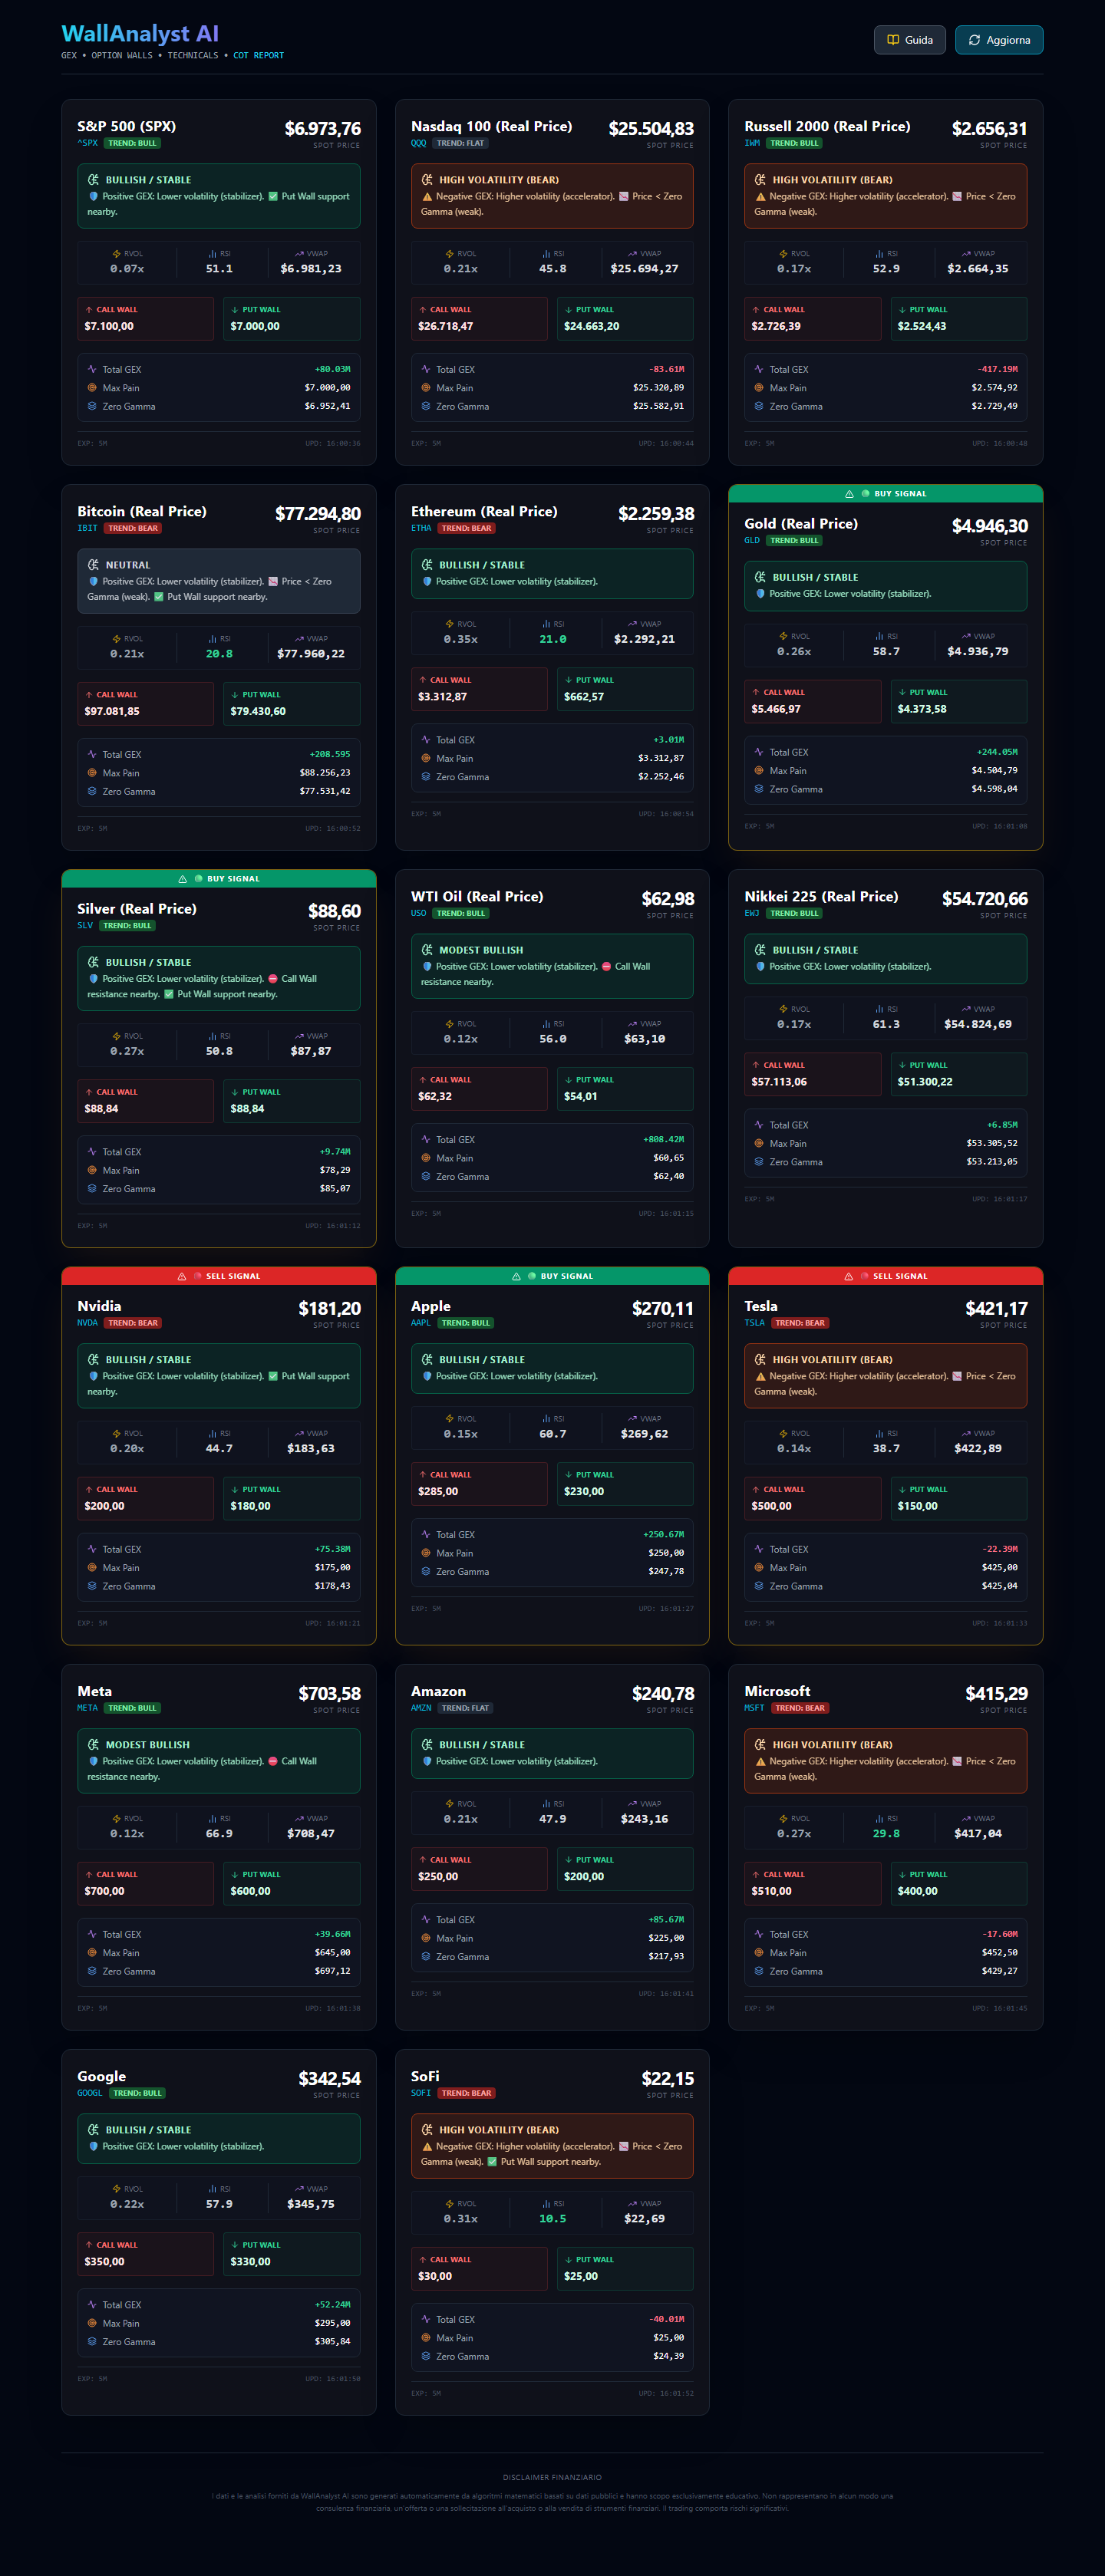
Task: Click warning icon in Nvidia SELL SIGNAL banner
Action: [182, 1276]
